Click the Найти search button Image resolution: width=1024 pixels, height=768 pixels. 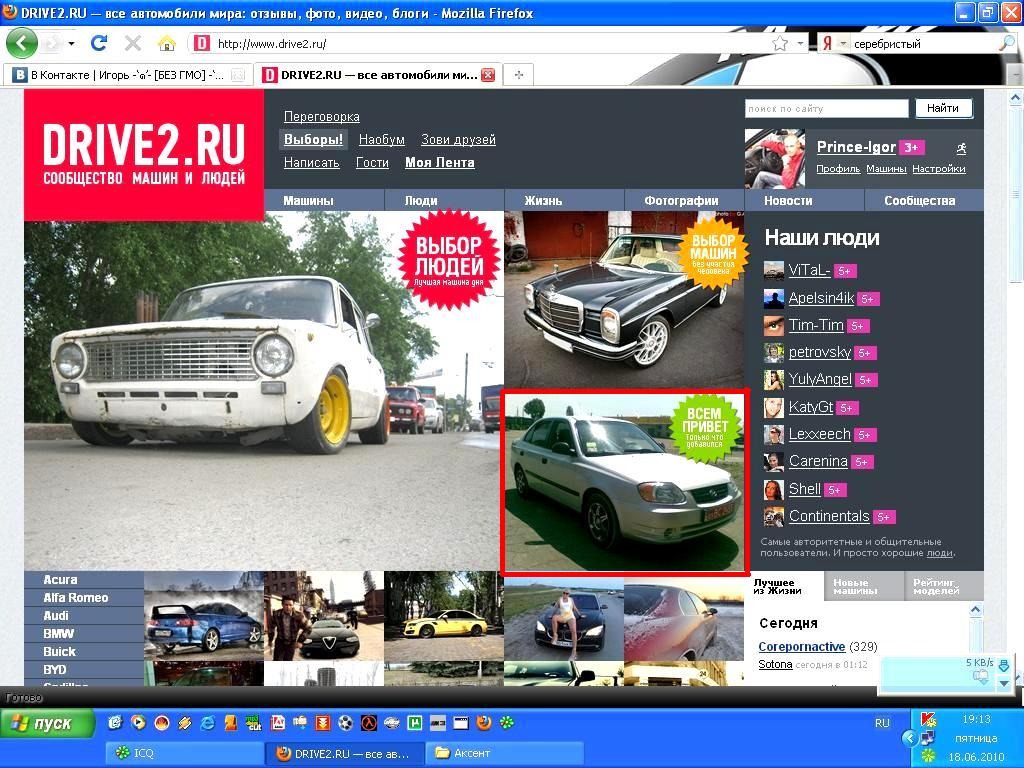(943, 108)
